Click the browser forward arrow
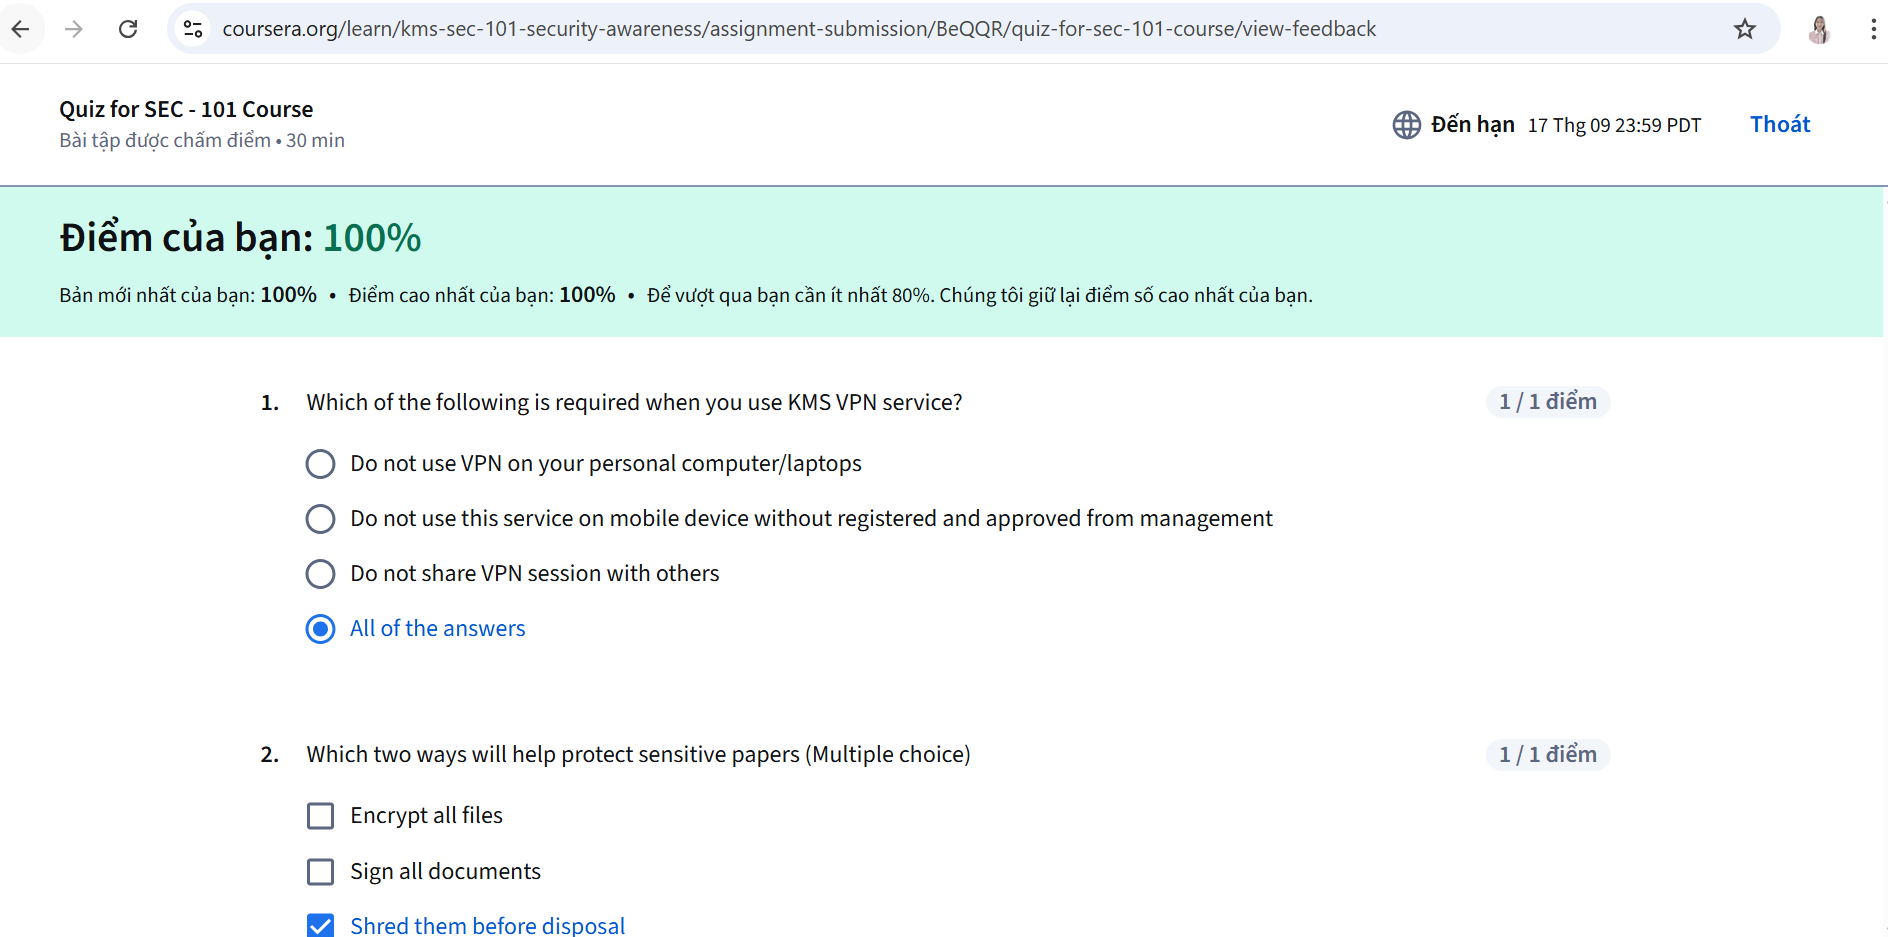Viewport: 1888px width, 937px height. [74, 29]
